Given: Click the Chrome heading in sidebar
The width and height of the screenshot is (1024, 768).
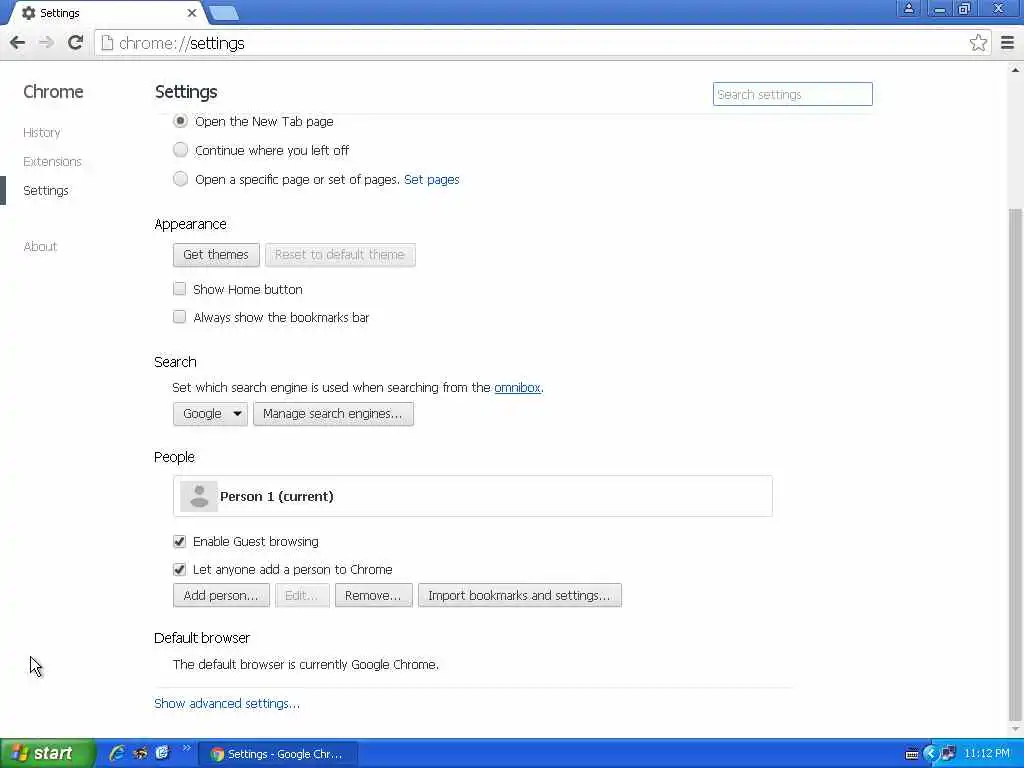Looking at the screenshot, I should [x=53, y=91].
